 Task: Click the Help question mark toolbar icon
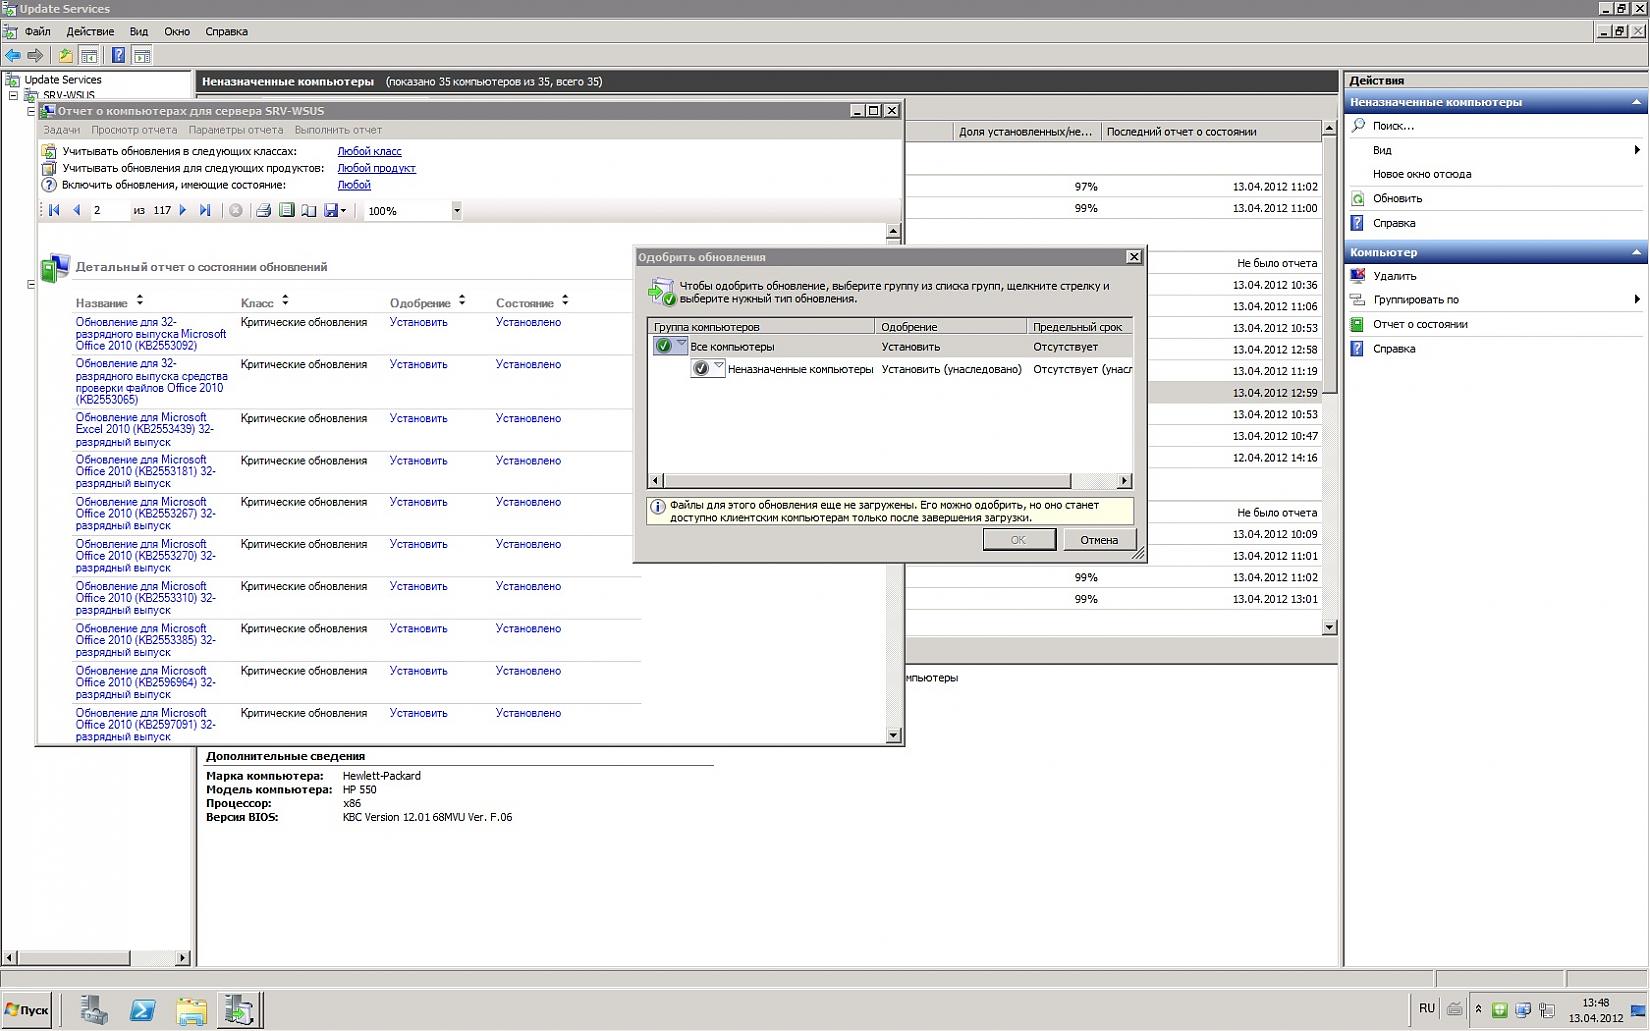click(x=118, y=56)
